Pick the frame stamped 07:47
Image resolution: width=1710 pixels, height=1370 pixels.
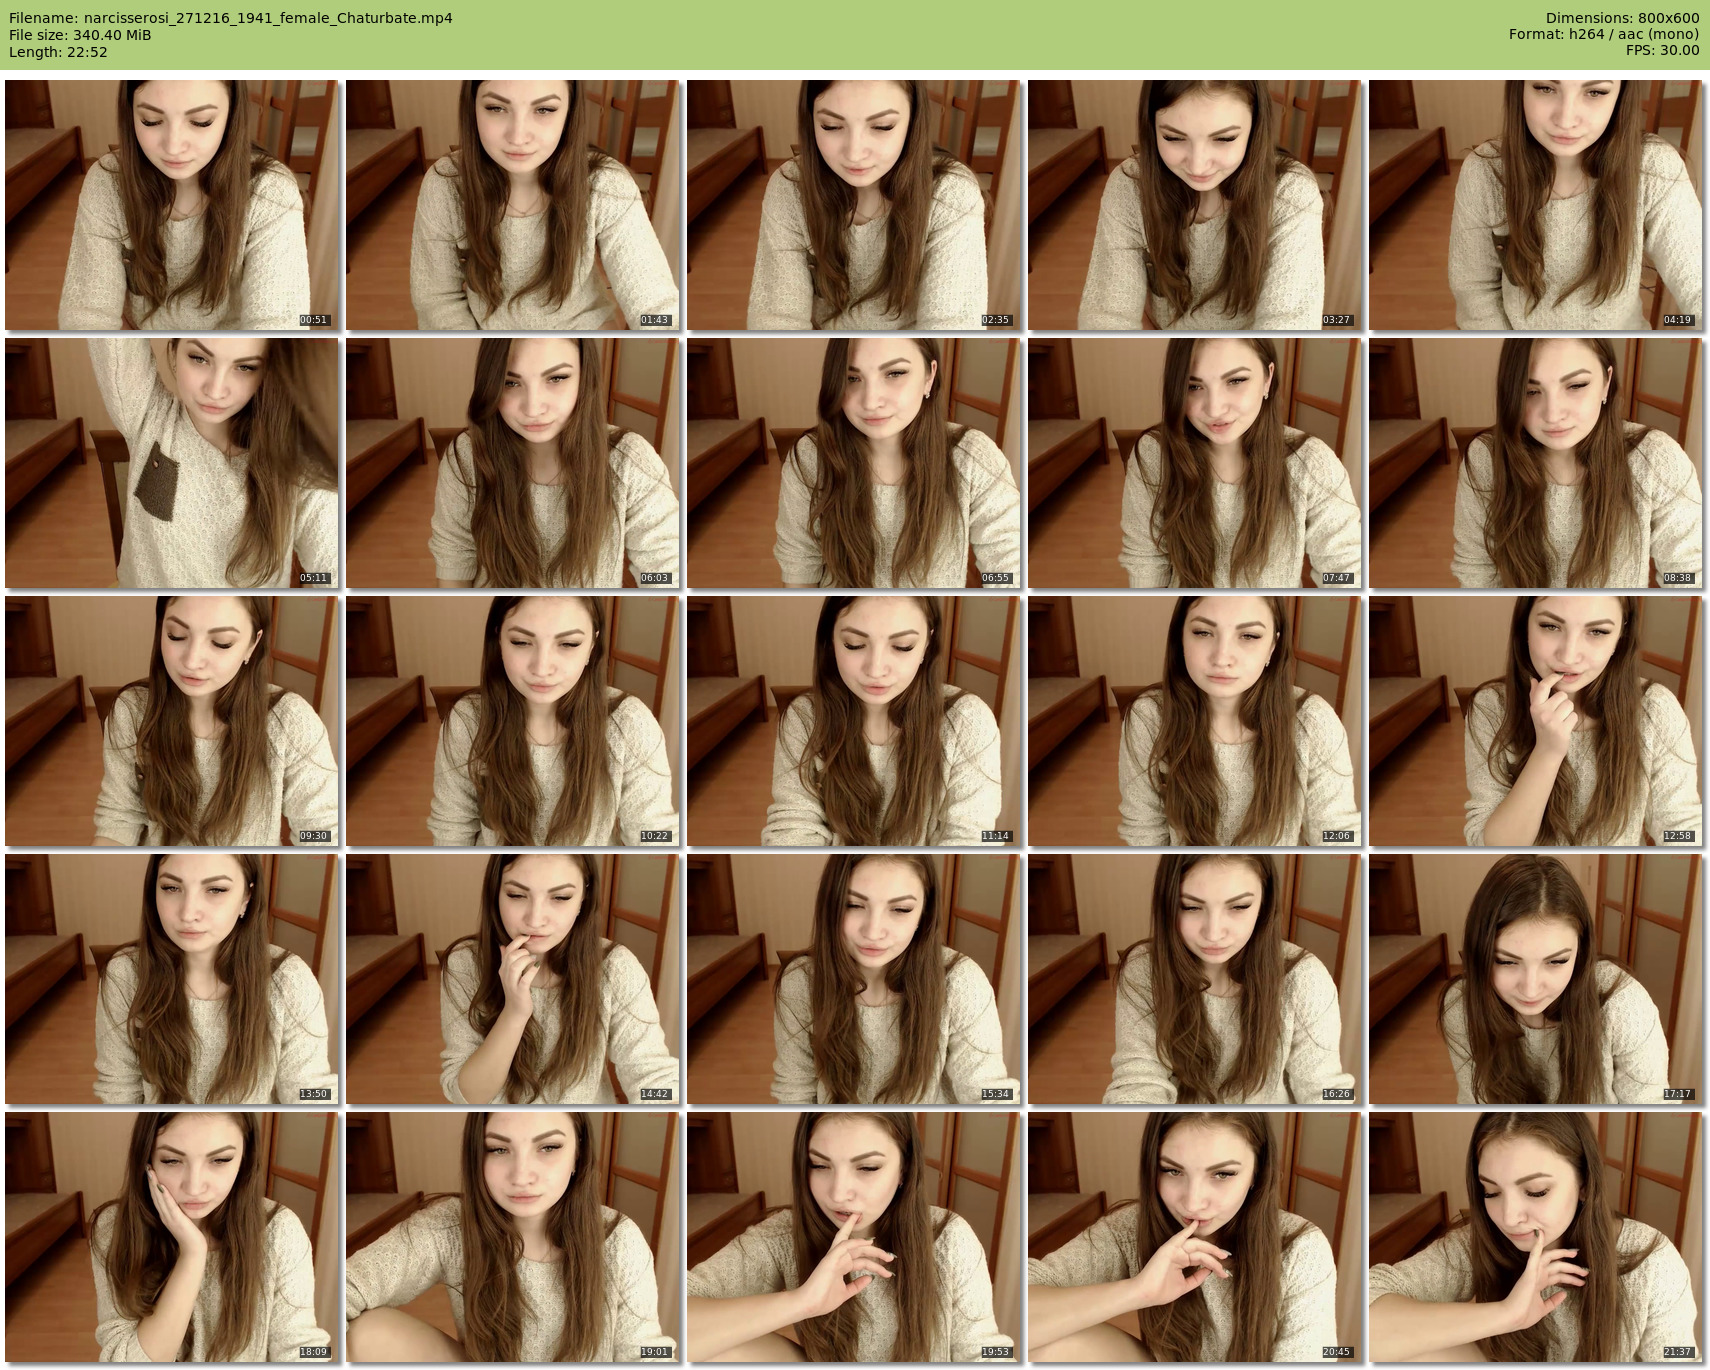click(x=1195, y=463)
